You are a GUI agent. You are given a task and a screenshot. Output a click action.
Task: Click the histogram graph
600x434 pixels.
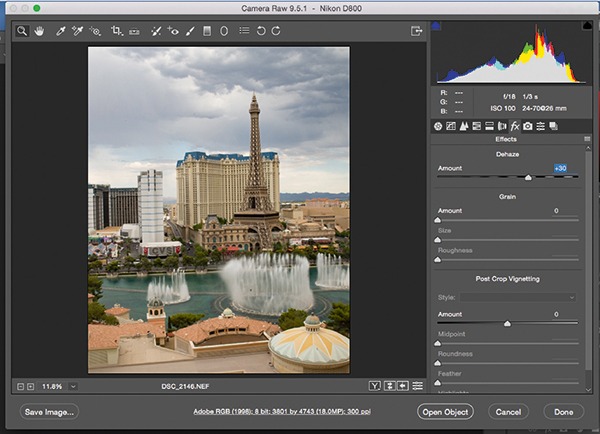[x=511, y=53]
